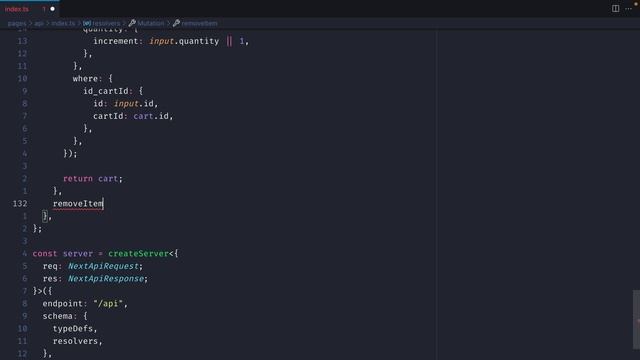This screenshot has height=360, width=640.
Task: Click the 'id: input.id,' line
Action: pyautogui.click(x=125, y=103)
